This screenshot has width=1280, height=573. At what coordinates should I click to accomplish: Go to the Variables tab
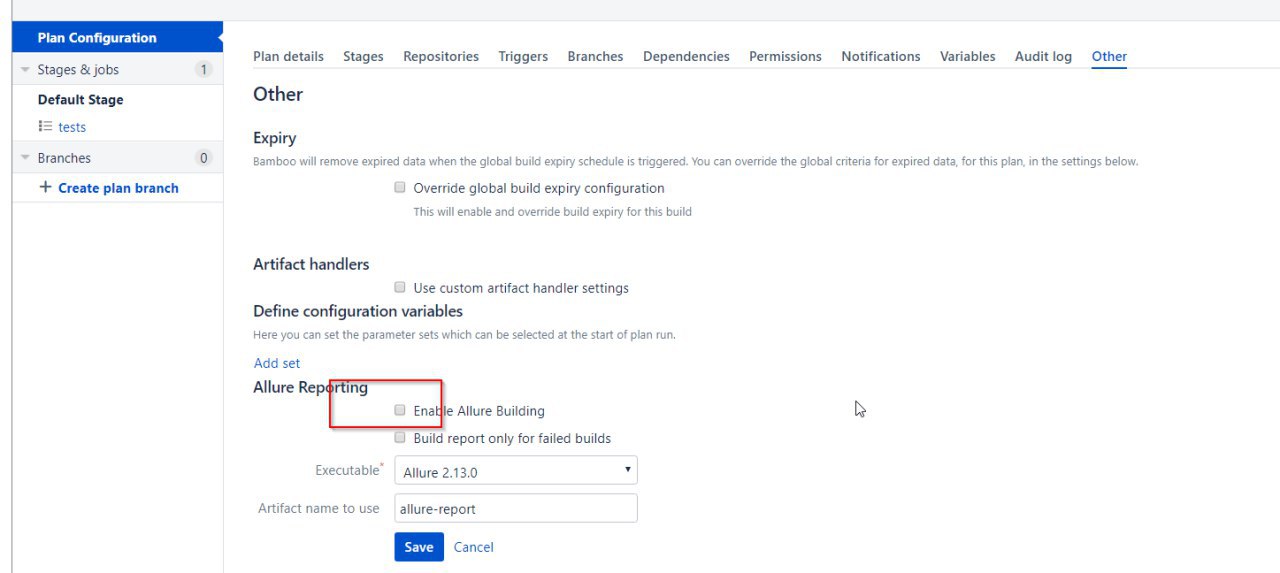click(967, 57)
